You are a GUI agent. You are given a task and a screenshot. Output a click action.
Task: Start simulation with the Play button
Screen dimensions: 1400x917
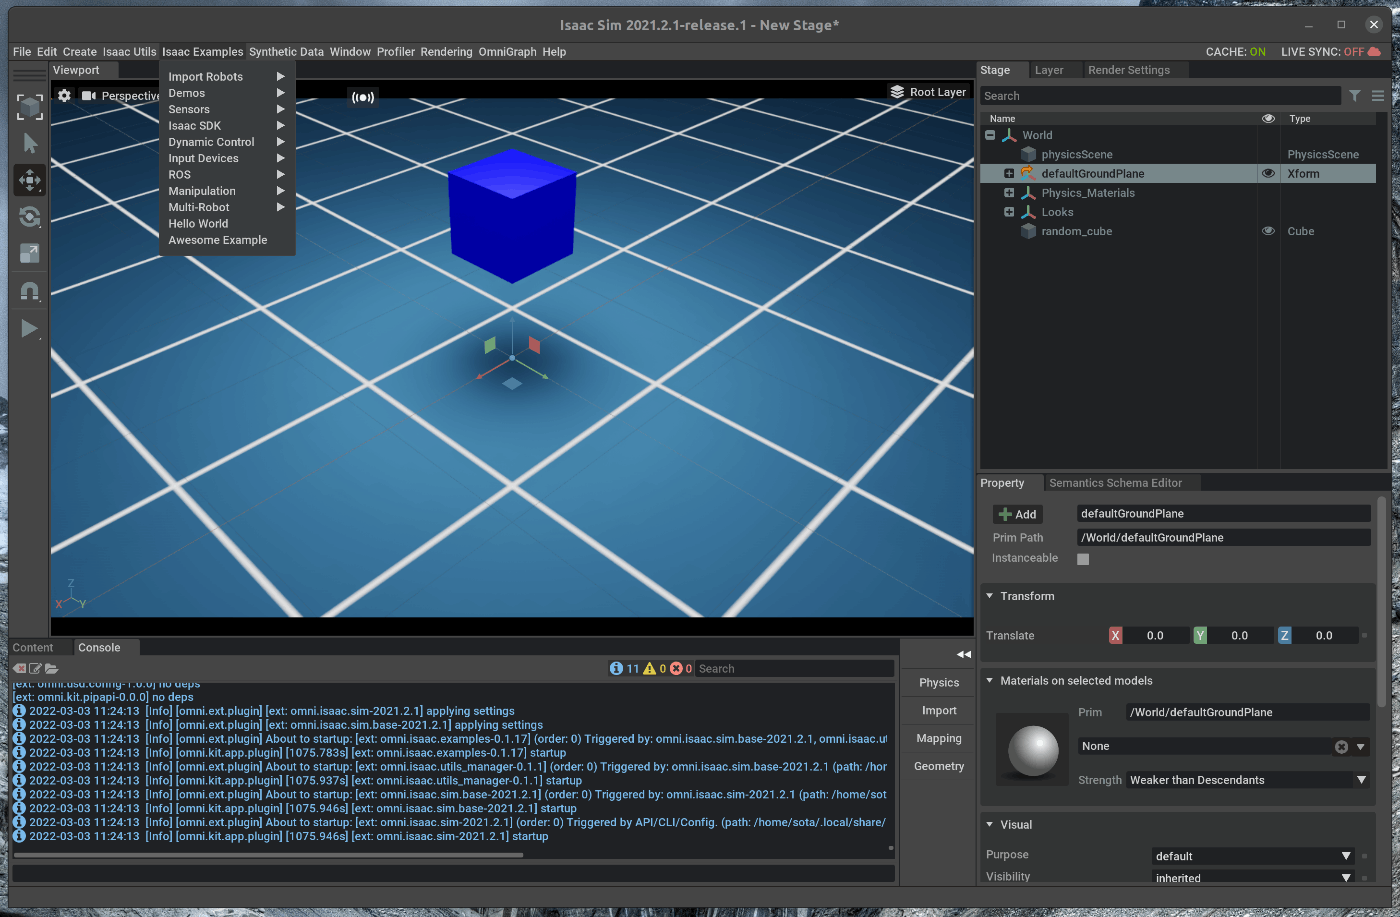pyautogui.click(x=30, y=328)
